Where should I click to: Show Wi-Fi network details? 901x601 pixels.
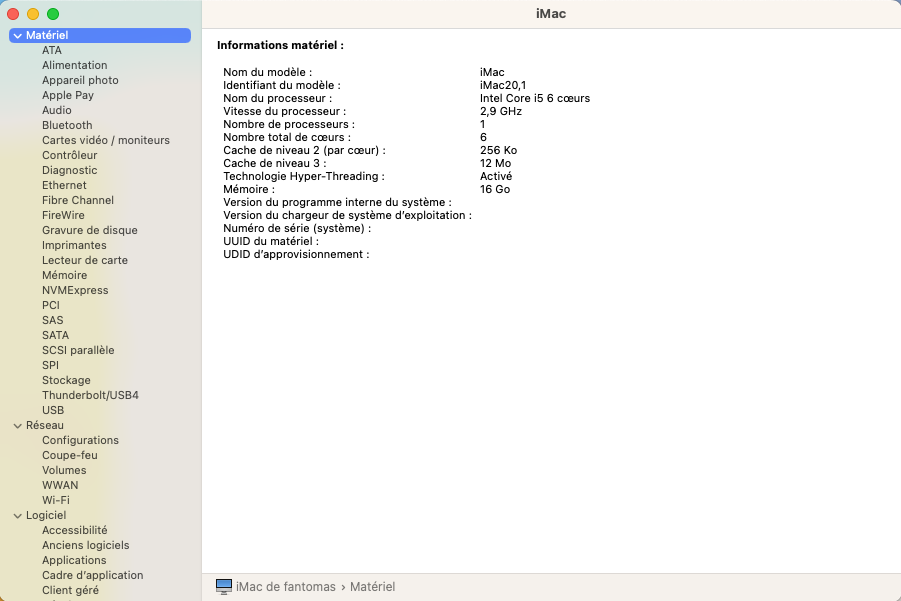pyautogui.click(x=56, y=500)
